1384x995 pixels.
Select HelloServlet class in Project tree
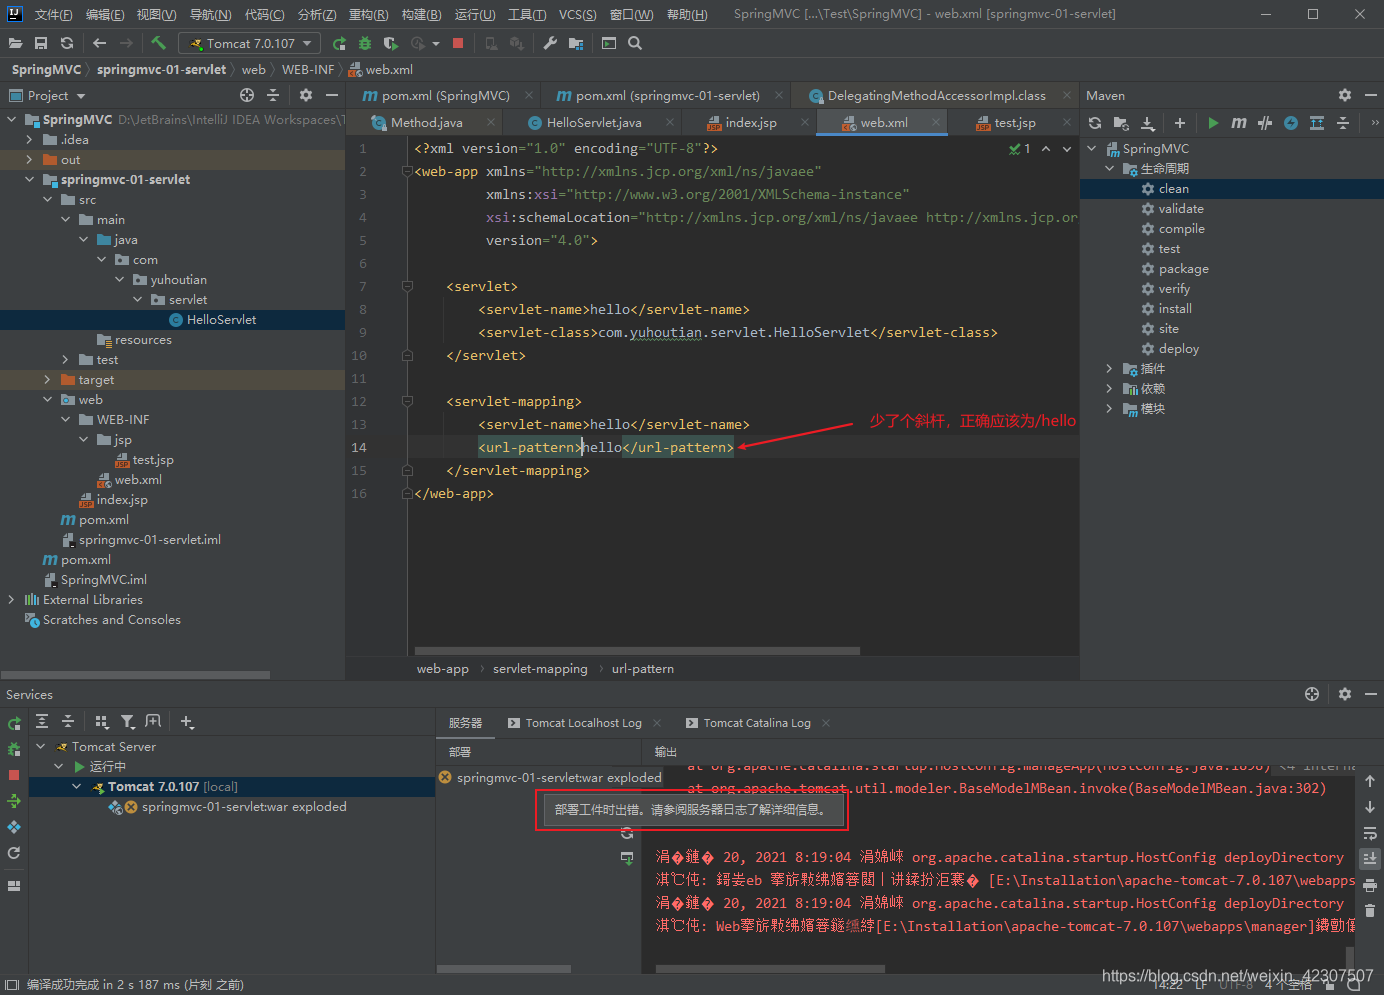(221, 320)
